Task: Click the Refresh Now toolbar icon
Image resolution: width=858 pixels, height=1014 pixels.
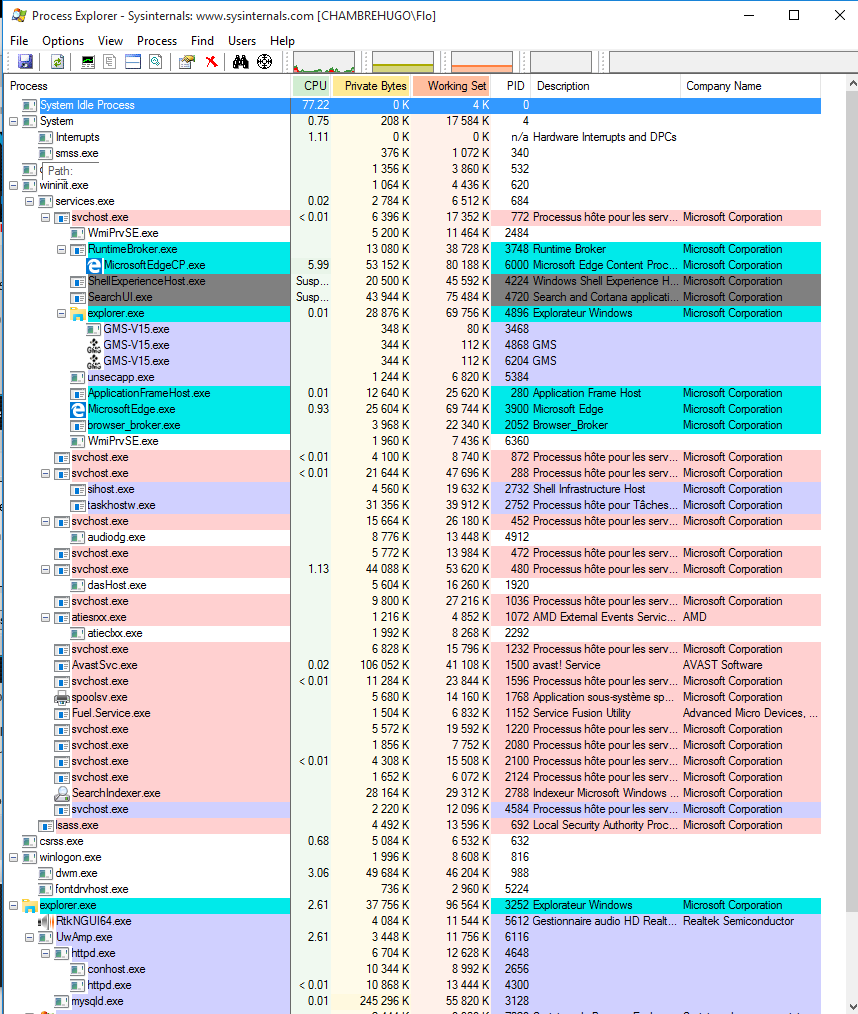Action: coord(58,61)
